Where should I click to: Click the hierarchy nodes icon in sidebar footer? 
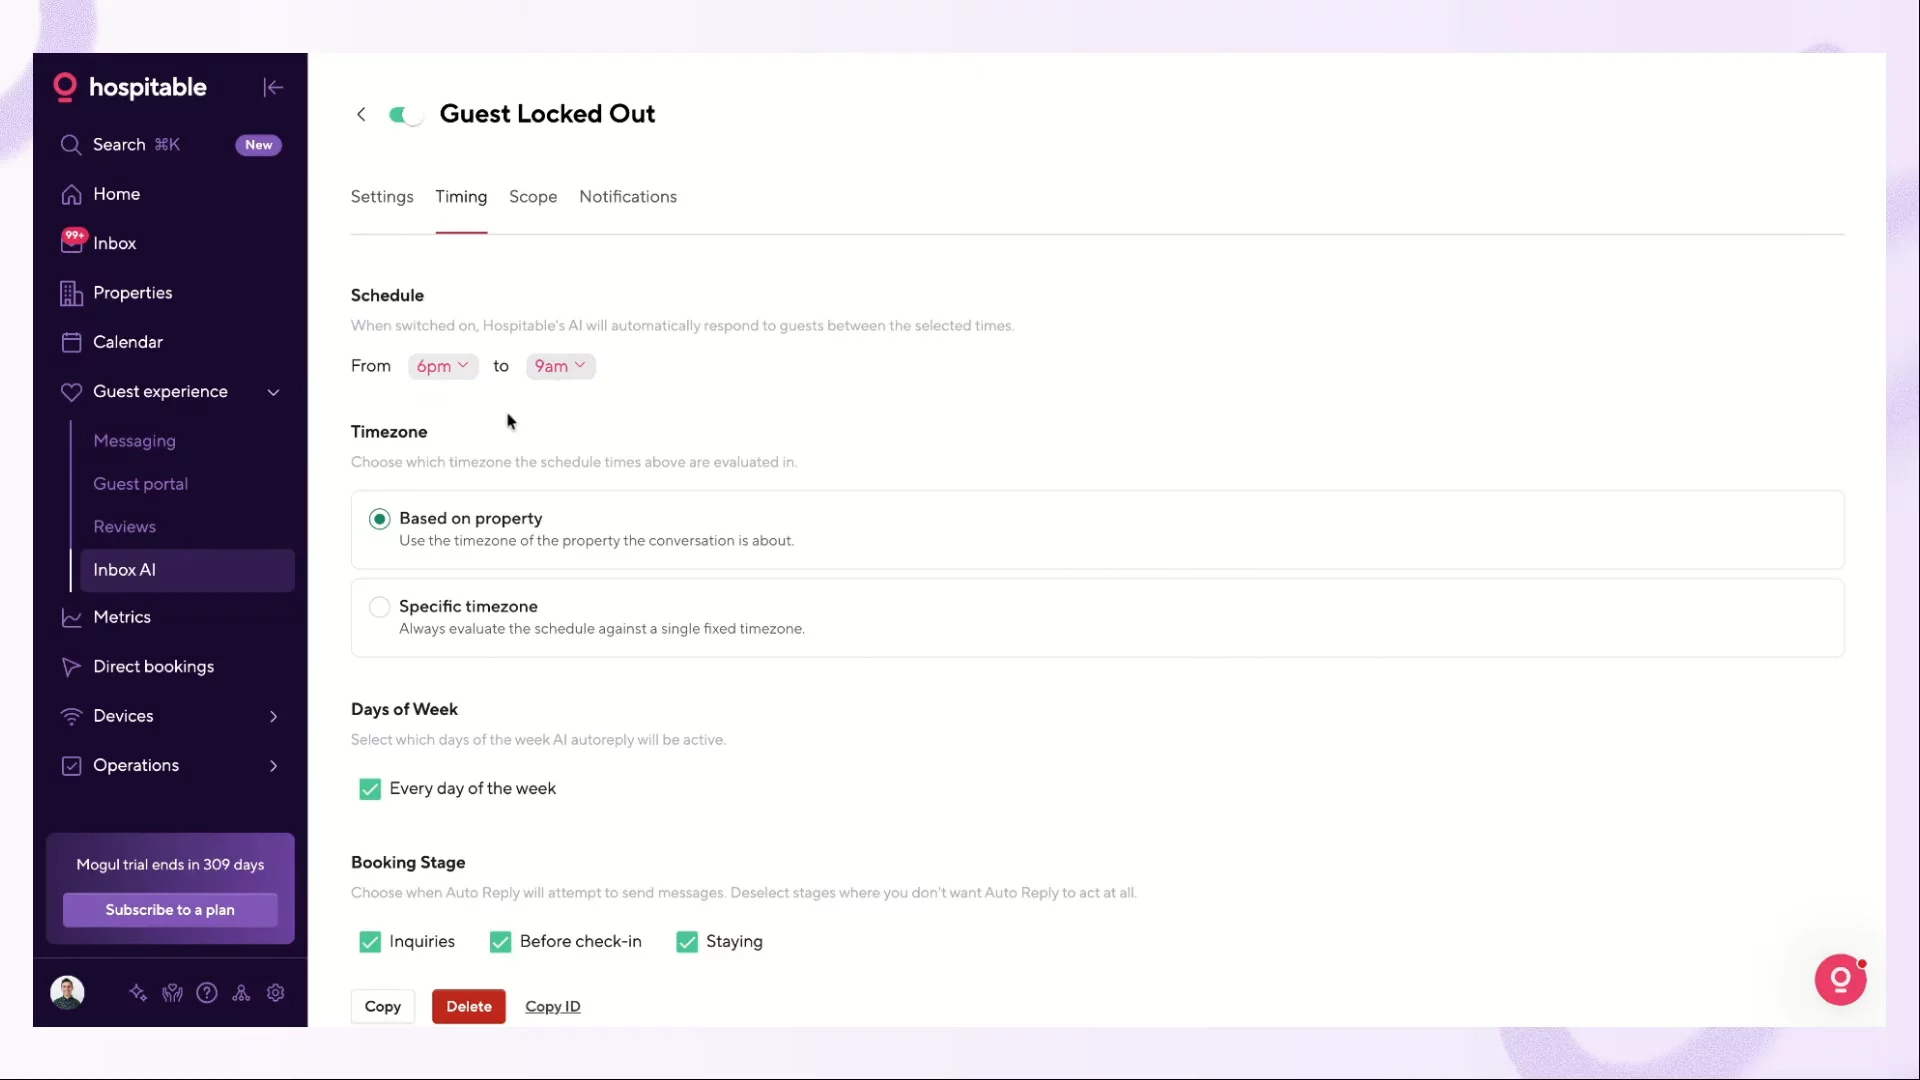[x=241, y=993]
